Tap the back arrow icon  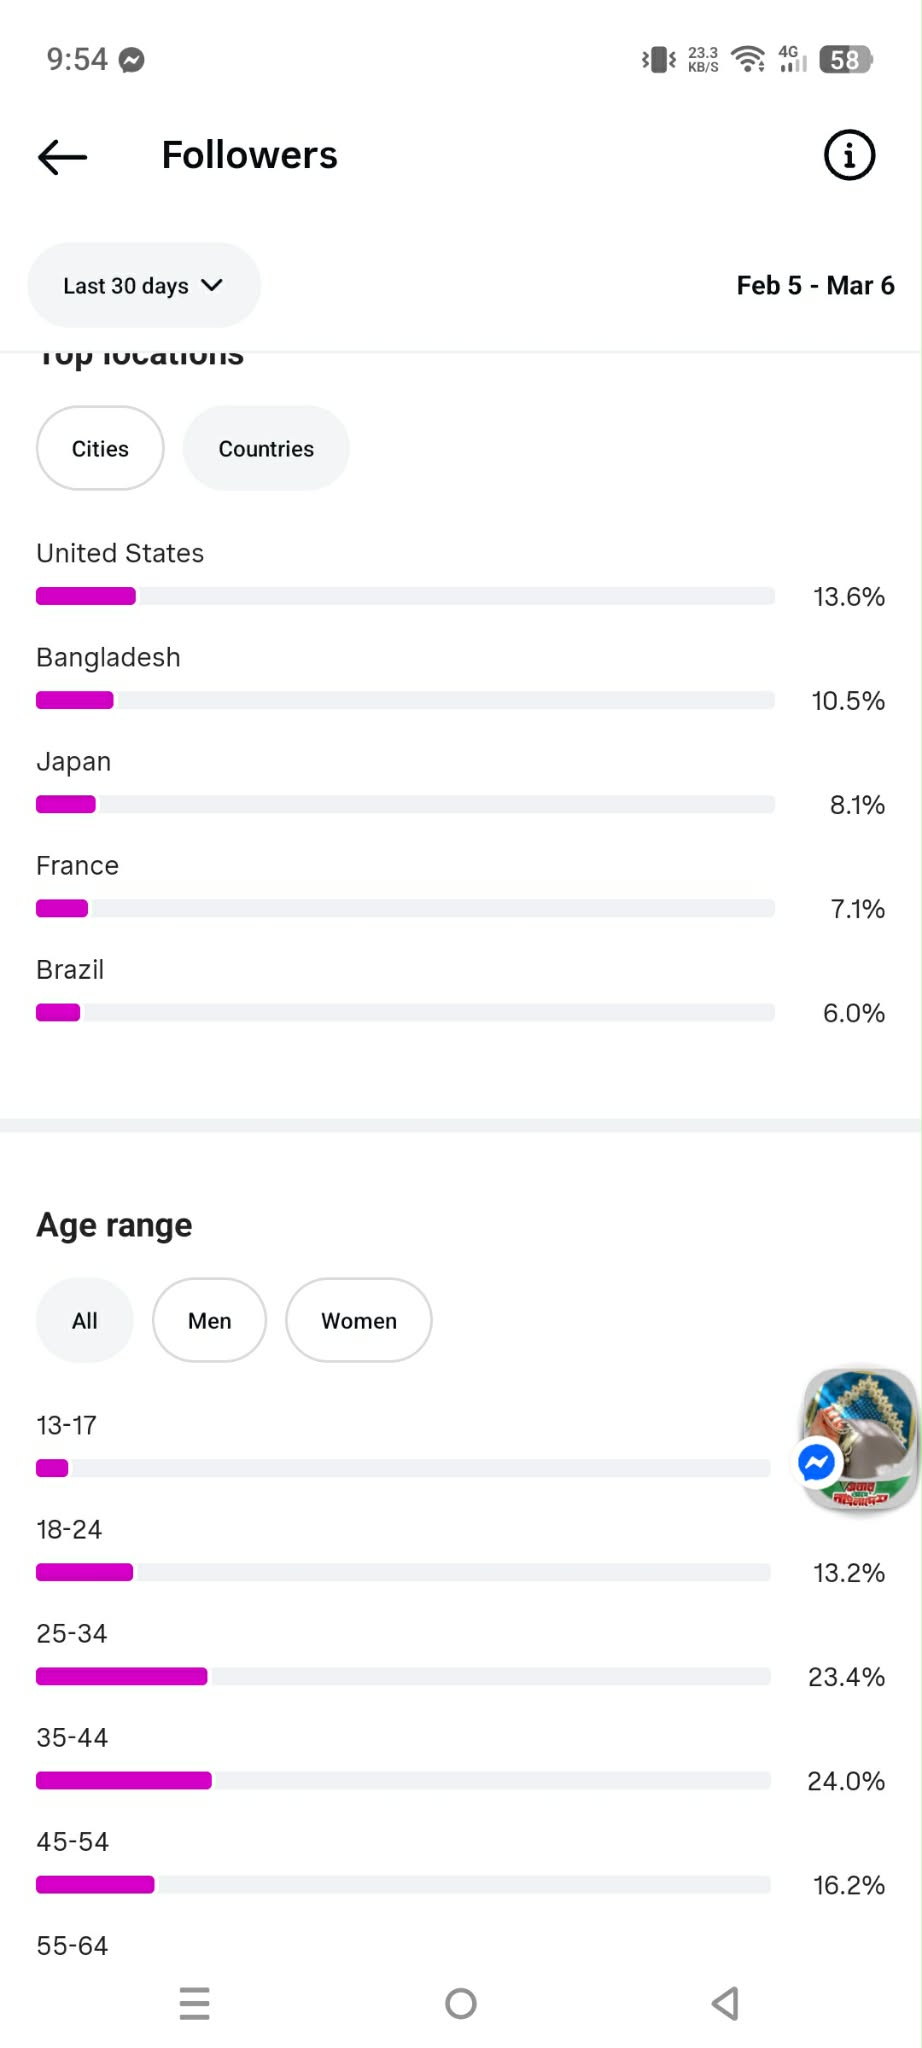click(62, 156)
